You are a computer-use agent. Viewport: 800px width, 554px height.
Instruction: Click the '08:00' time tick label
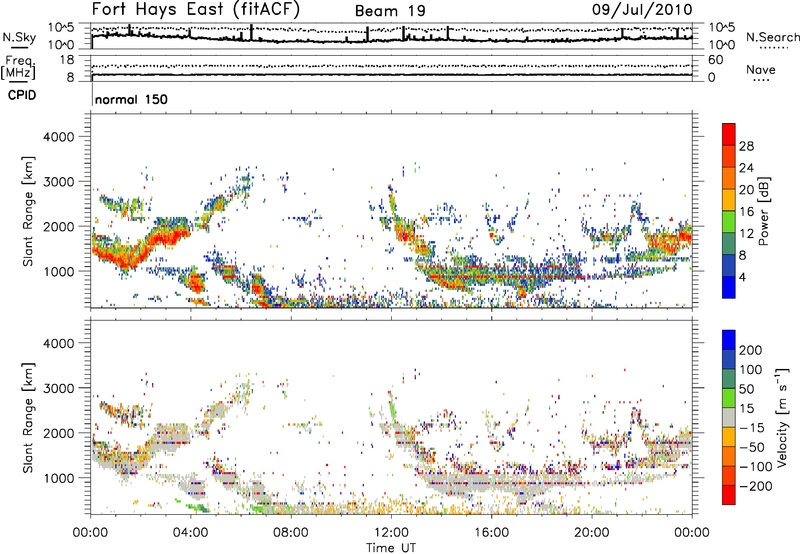coord(291,533)
